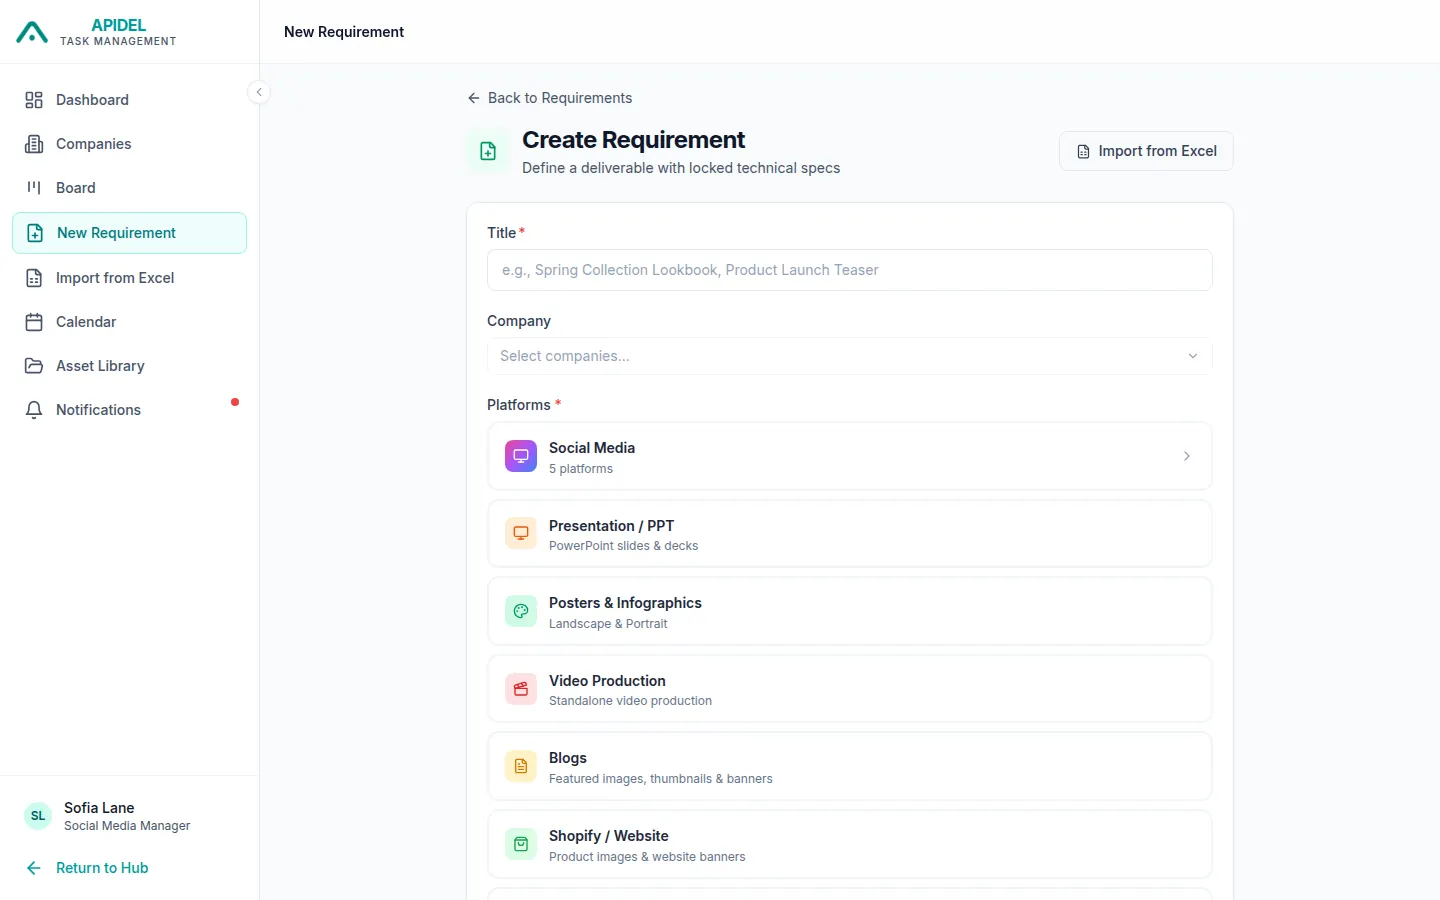
Task: Pick the Blogs platform card
Action: click(x=850, y=766)
